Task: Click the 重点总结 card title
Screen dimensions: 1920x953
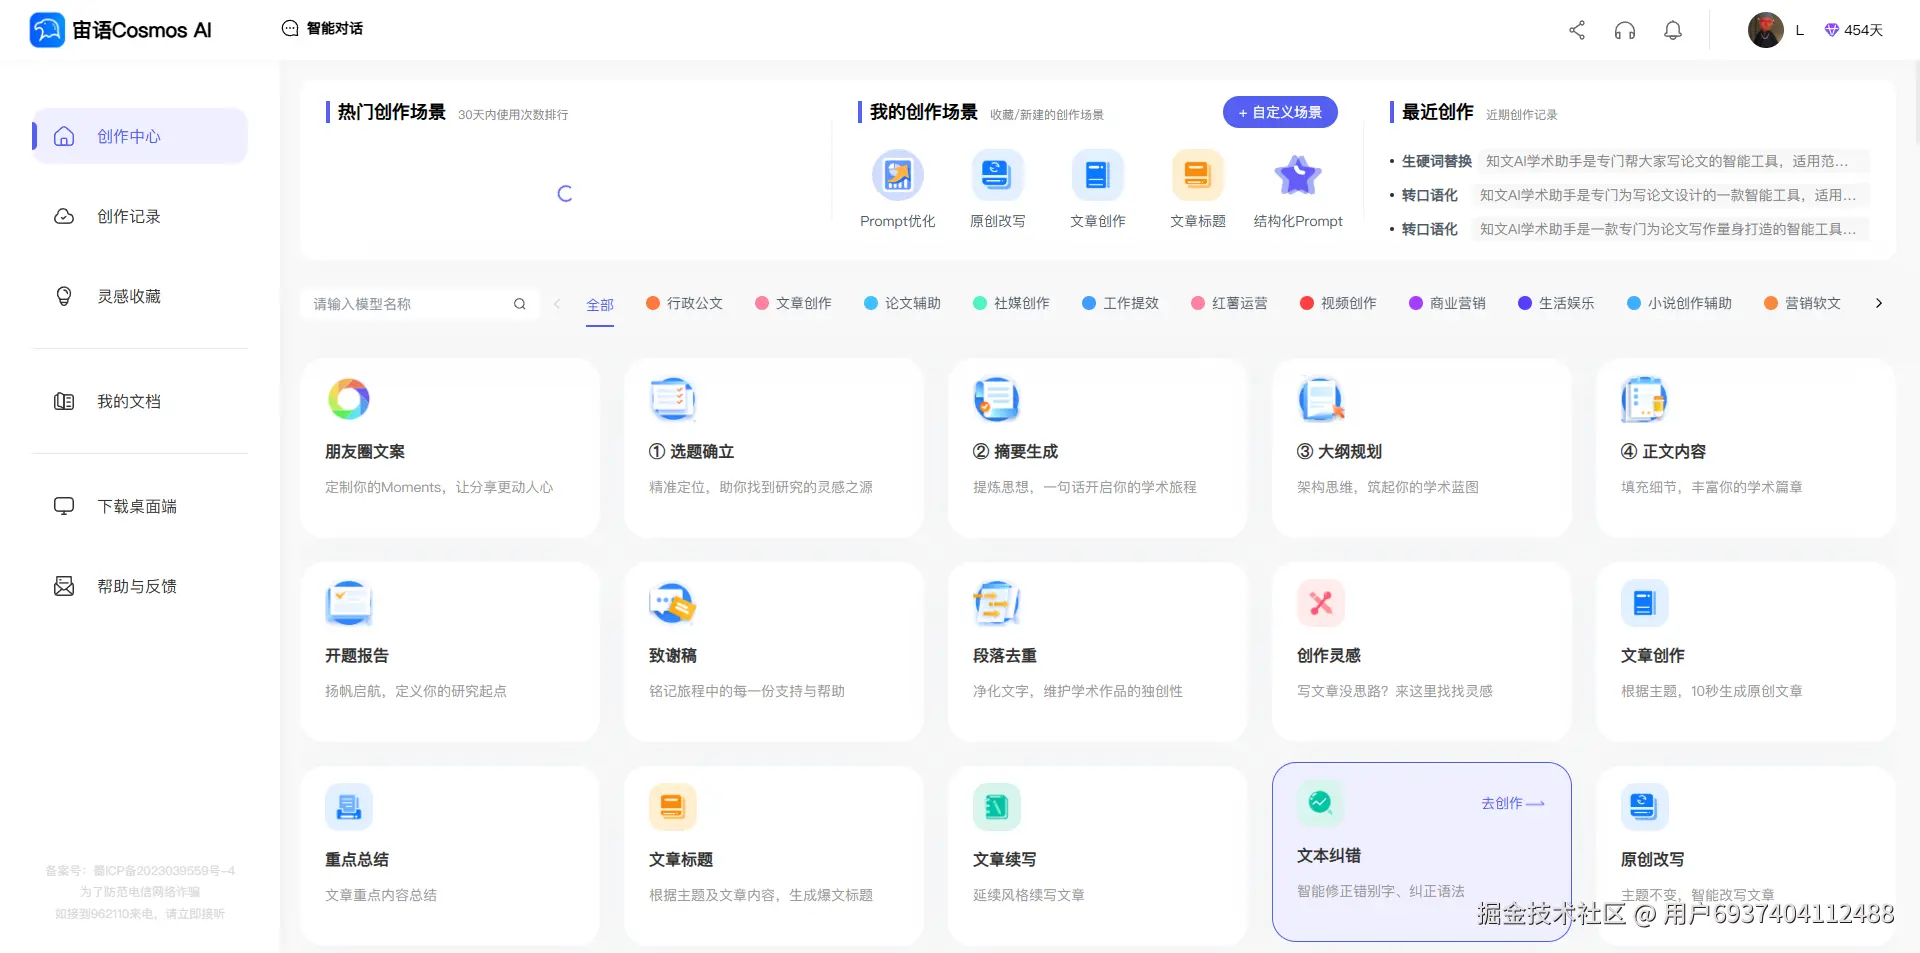Action: pos(357,860)
